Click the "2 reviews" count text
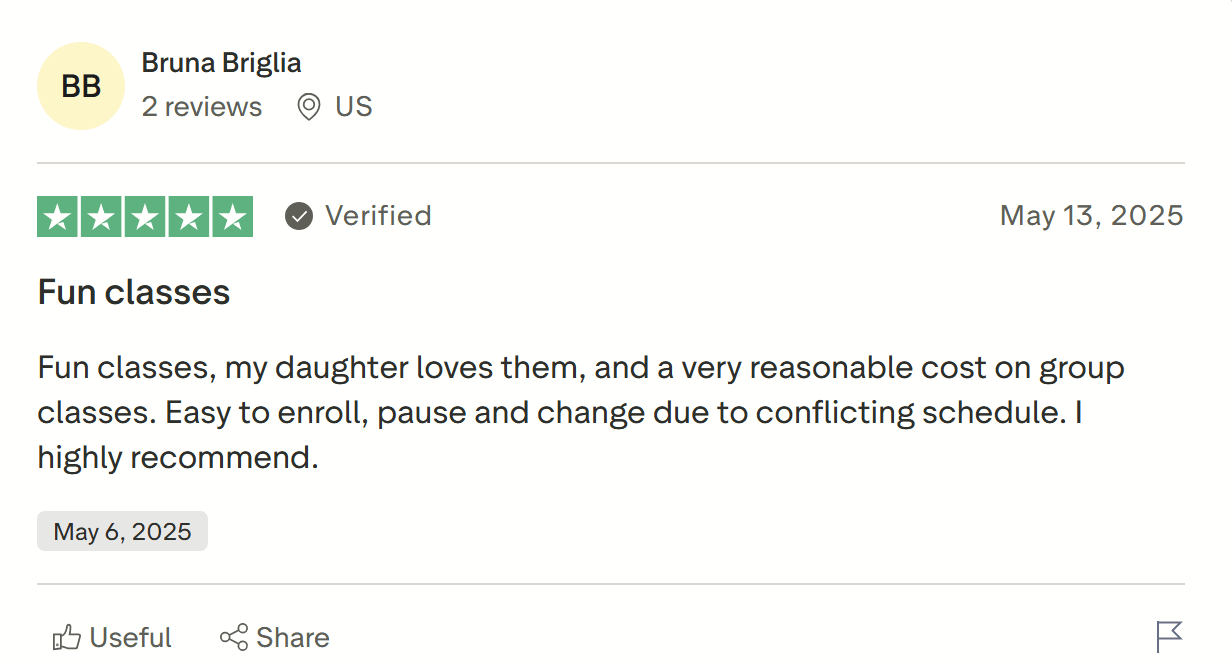This screenshot has height=666, width=1232. point(202,107)
